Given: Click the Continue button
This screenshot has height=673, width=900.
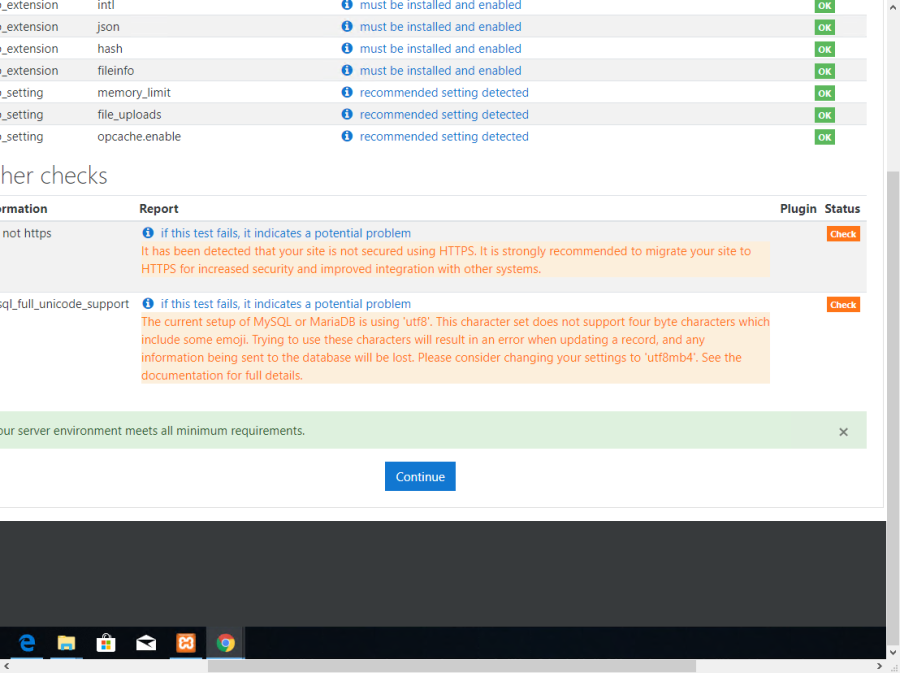Looking at the screenshot, I should [x=420, y=477].
